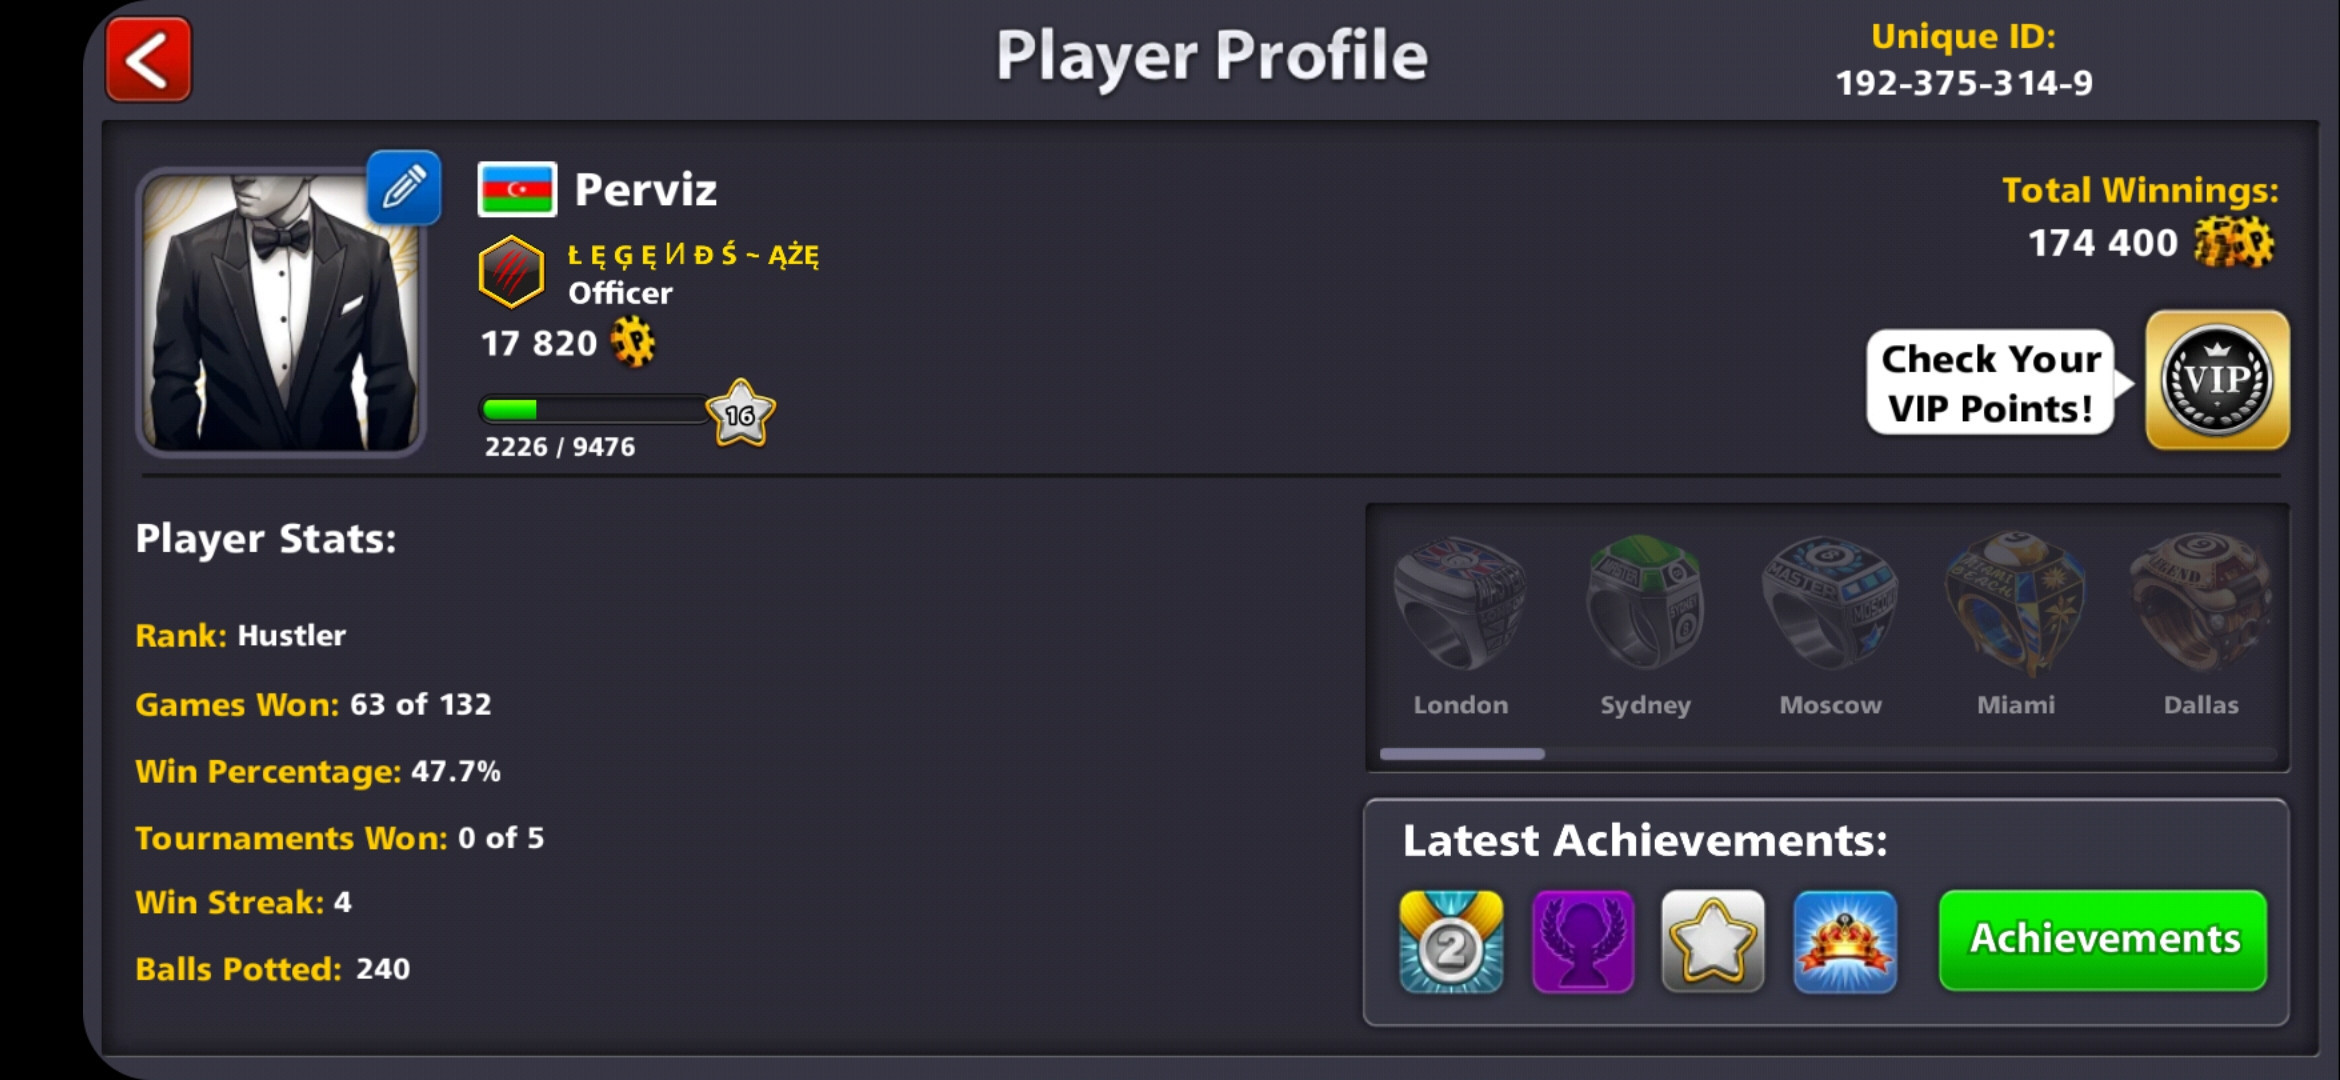Tap the Azerbaijan flag icon beside Perviz
Viewport: 2340px width, 1080px height.
517,189
